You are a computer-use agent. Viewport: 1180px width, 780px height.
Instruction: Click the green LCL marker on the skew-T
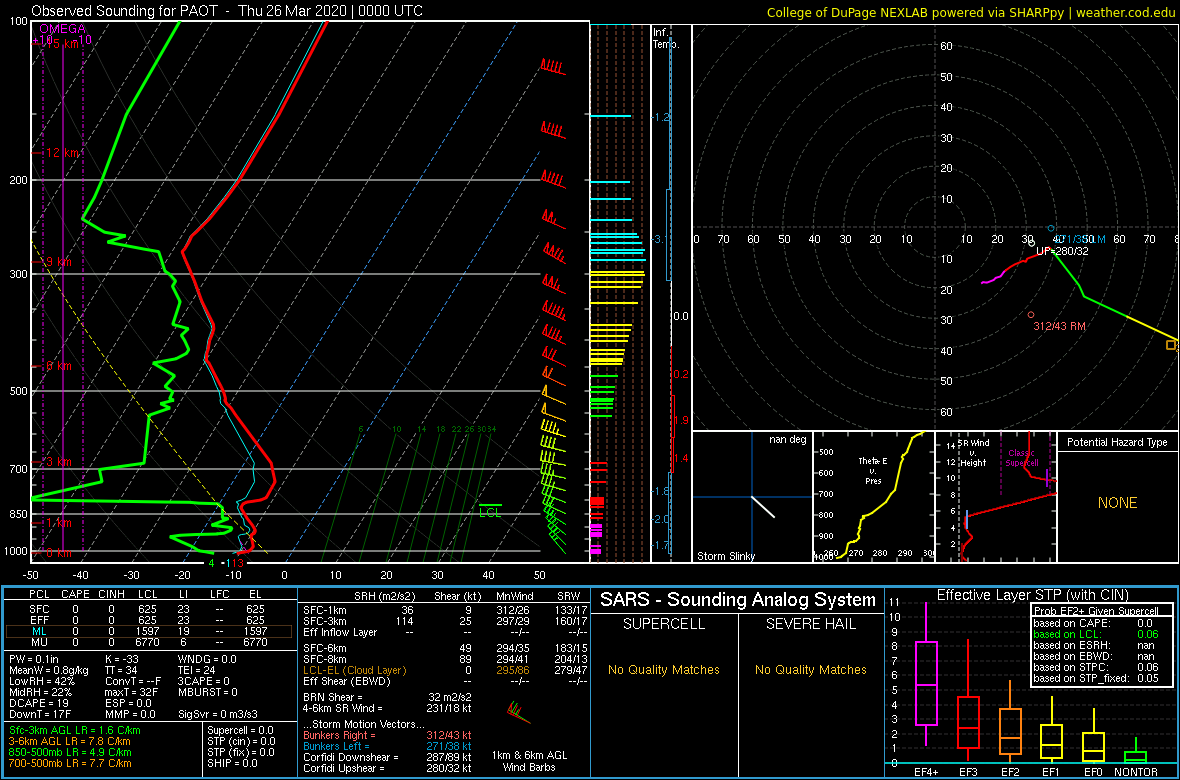tap(491, 509)
